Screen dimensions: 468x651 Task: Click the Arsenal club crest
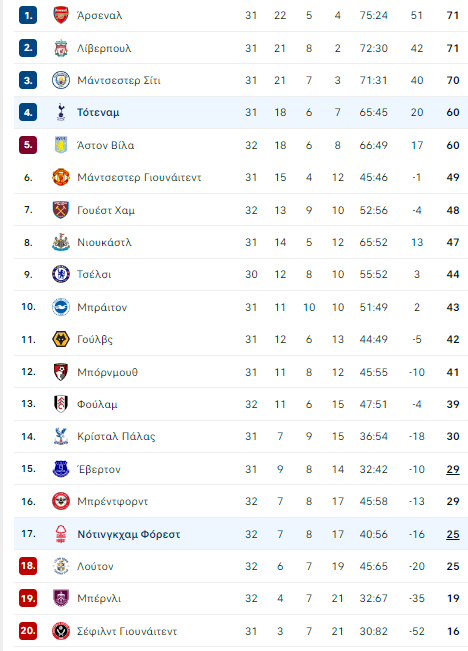61,15
